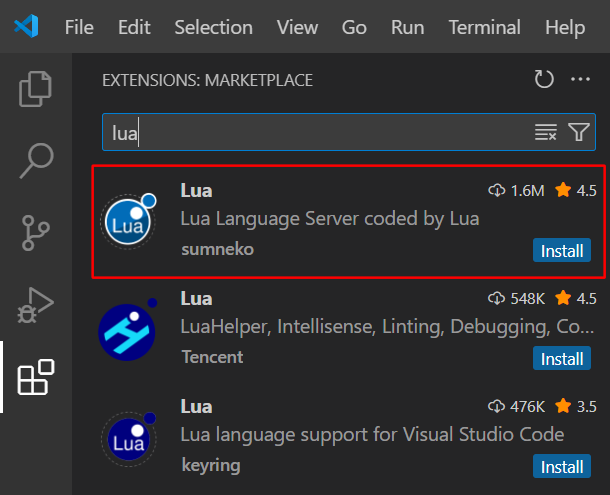Open the Source Control view
Screen dimensions: 610x495
point(35,233)
